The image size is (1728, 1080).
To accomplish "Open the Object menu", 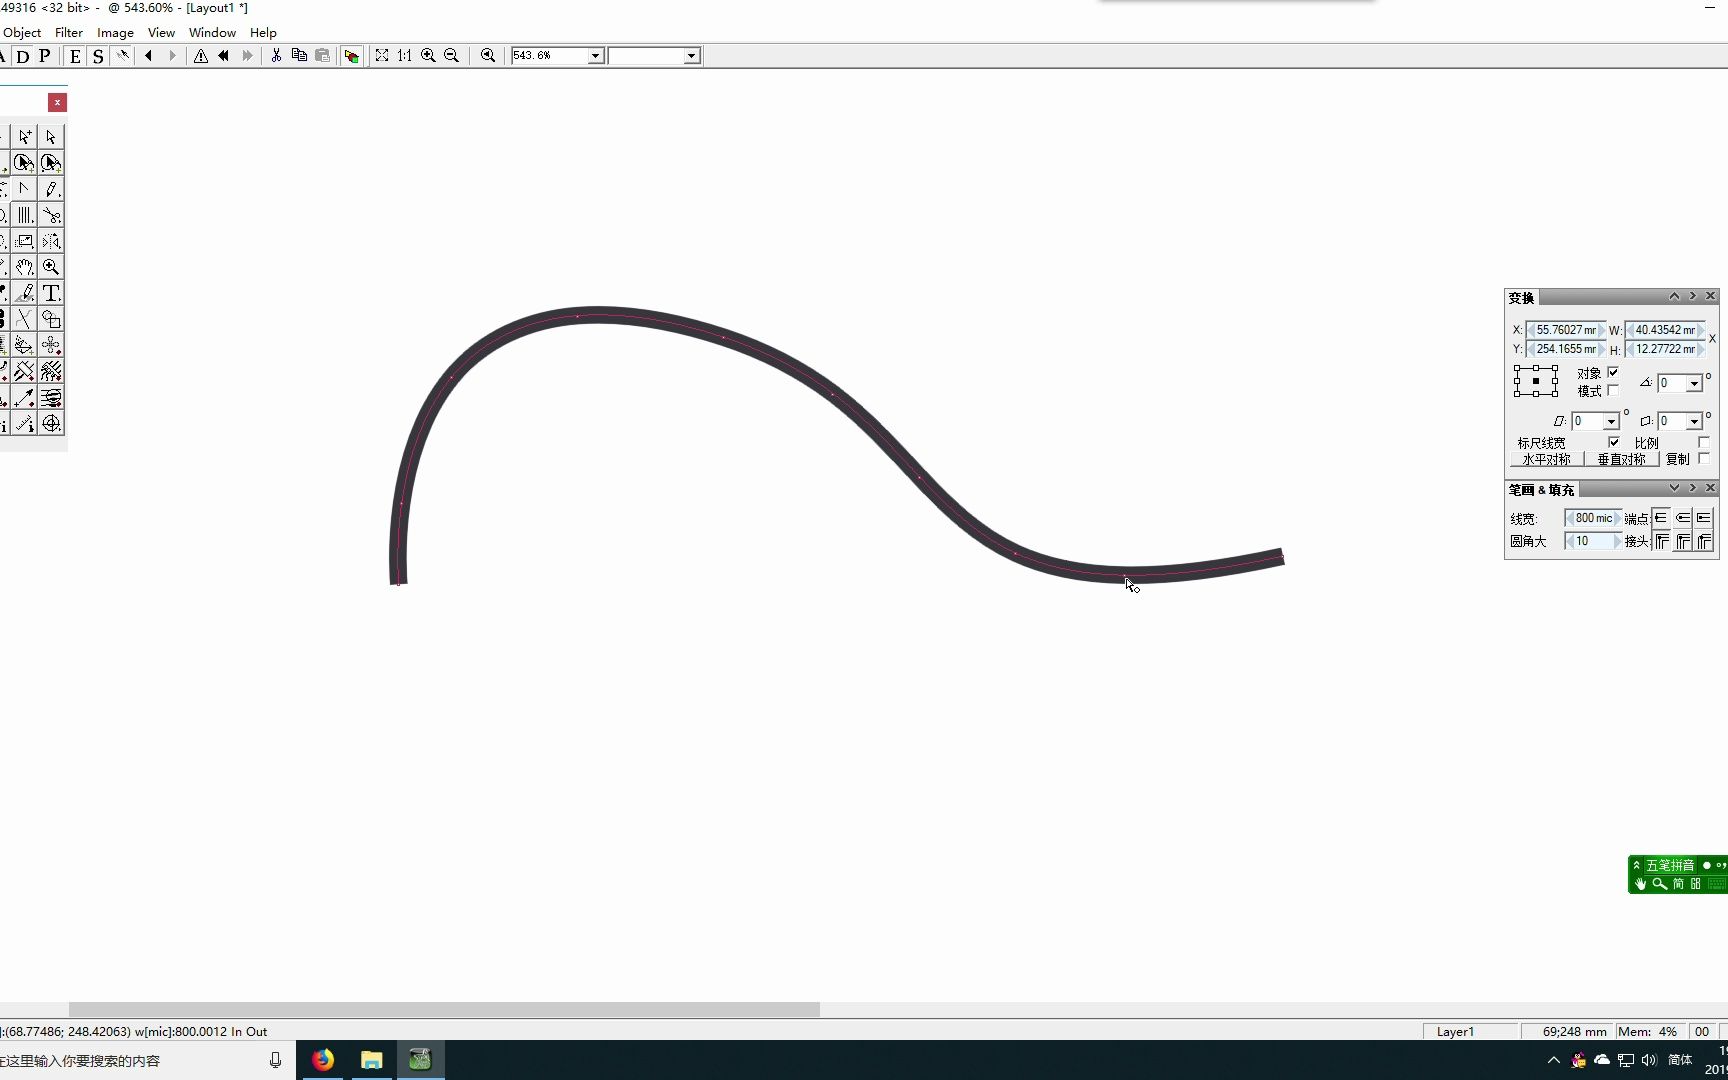I will pos(22,33).
